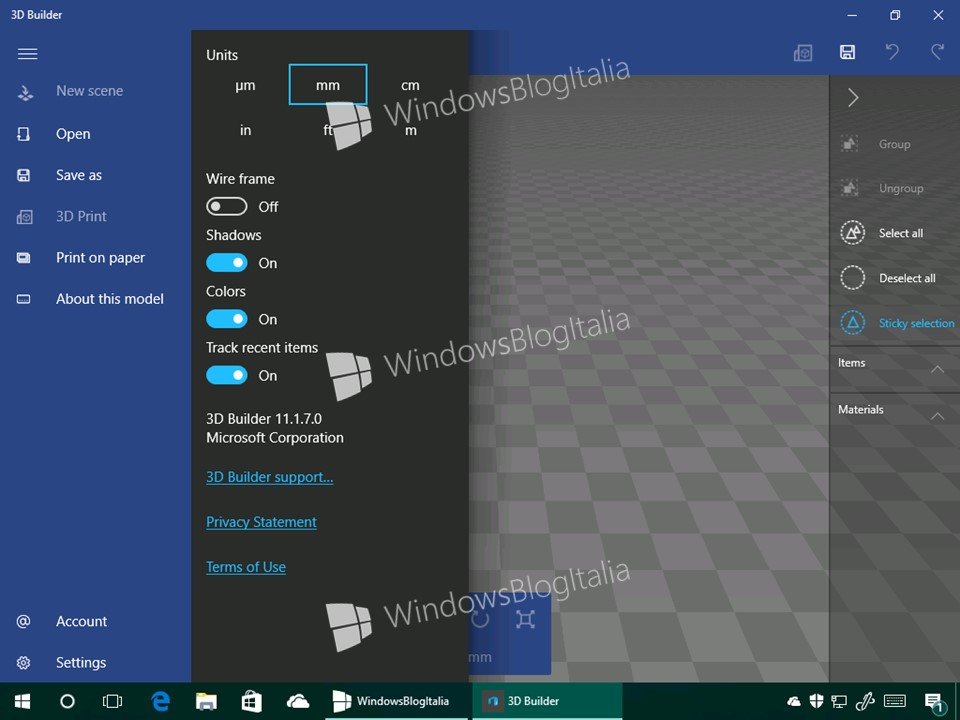
Task: Open the 3D Builder support link
Action: 269,477
